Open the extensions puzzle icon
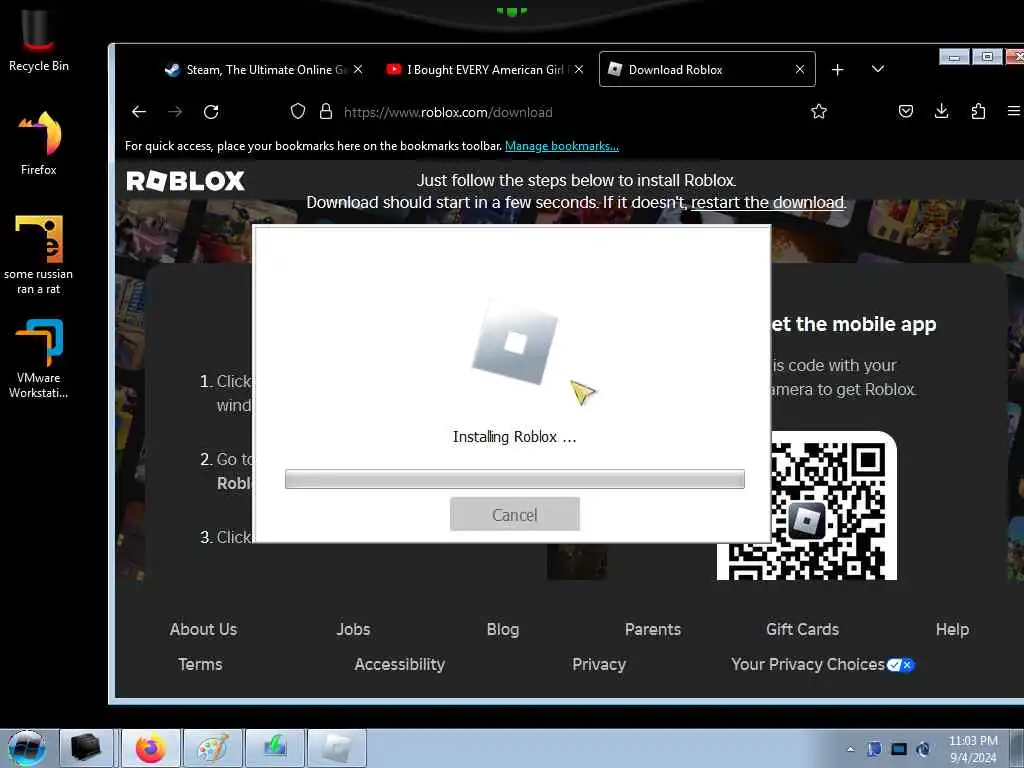 coord(978,112)
